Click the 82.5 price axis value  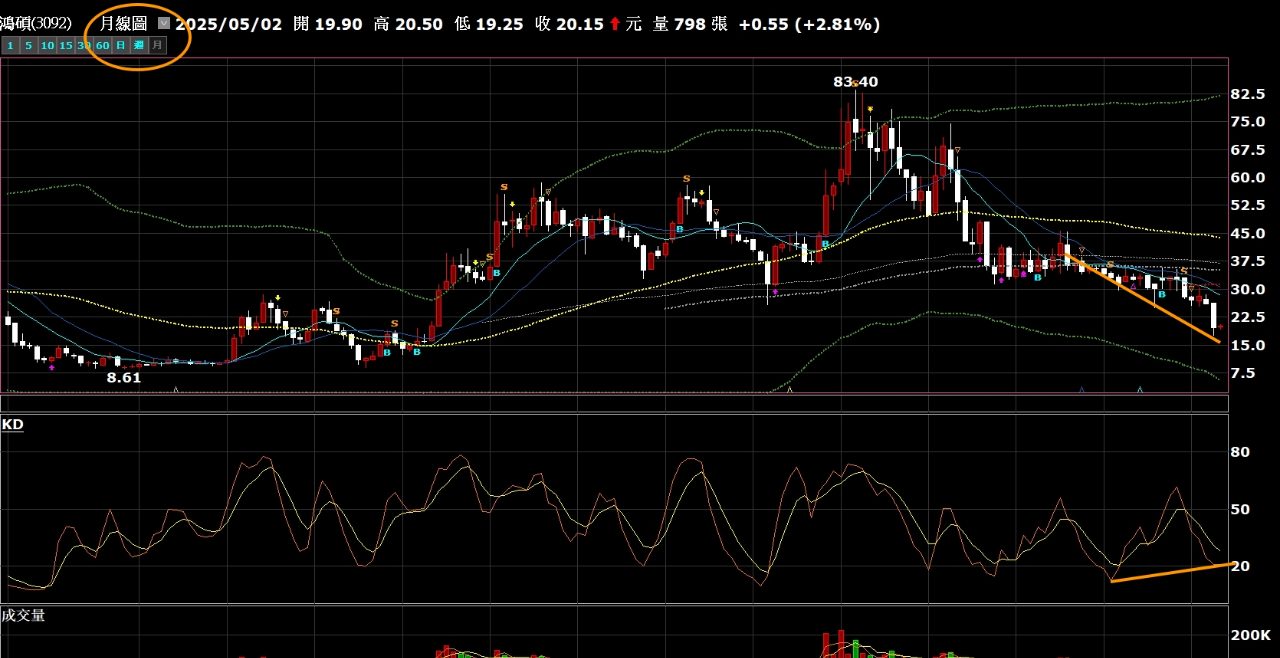[1249, 94]
